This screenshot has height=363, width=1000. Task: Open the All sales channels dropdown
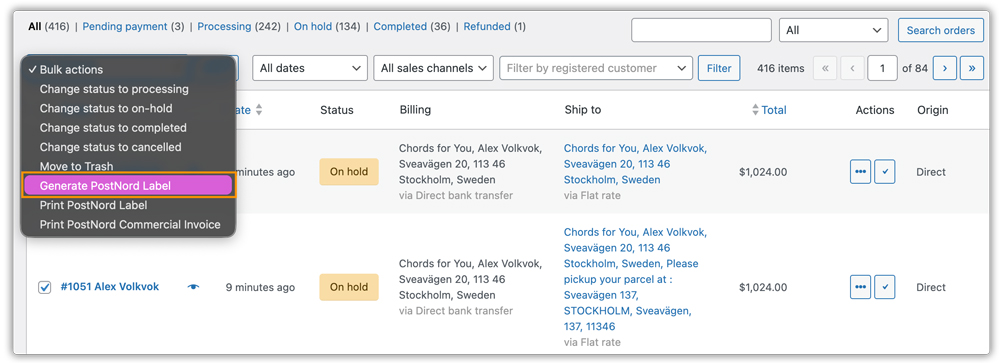tap(434, 68)
